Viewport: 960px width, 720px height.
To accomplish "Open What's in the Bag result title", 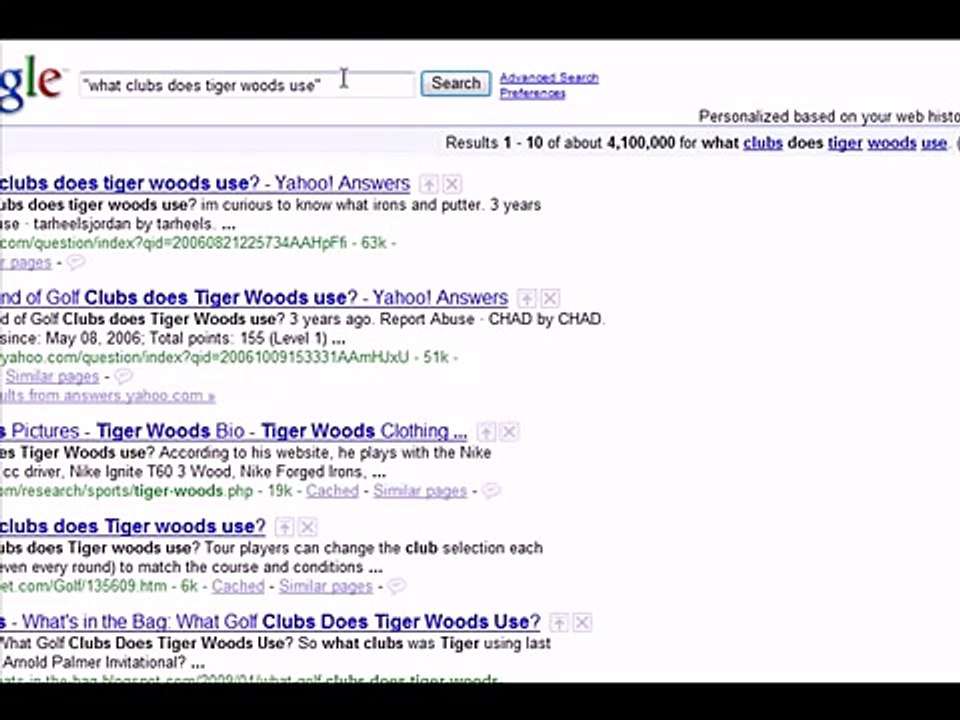I will (270, 622).
